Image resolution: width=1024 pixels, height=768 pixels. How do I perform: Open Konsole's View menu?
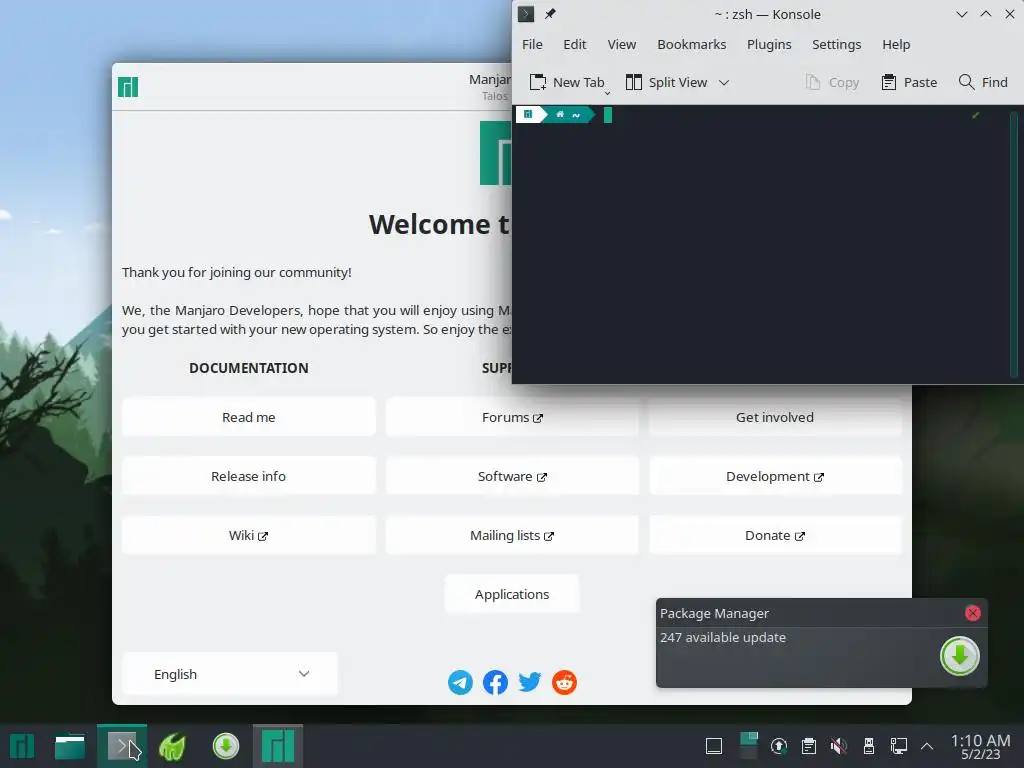coord(622,44)
